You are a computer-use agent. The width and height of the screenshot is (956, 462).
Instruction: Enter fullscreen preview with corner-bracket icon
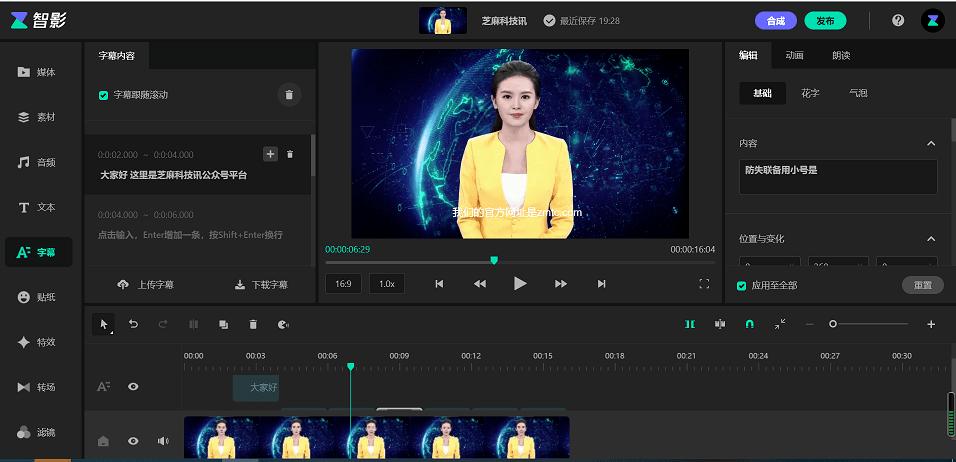[x=704, y=283]
